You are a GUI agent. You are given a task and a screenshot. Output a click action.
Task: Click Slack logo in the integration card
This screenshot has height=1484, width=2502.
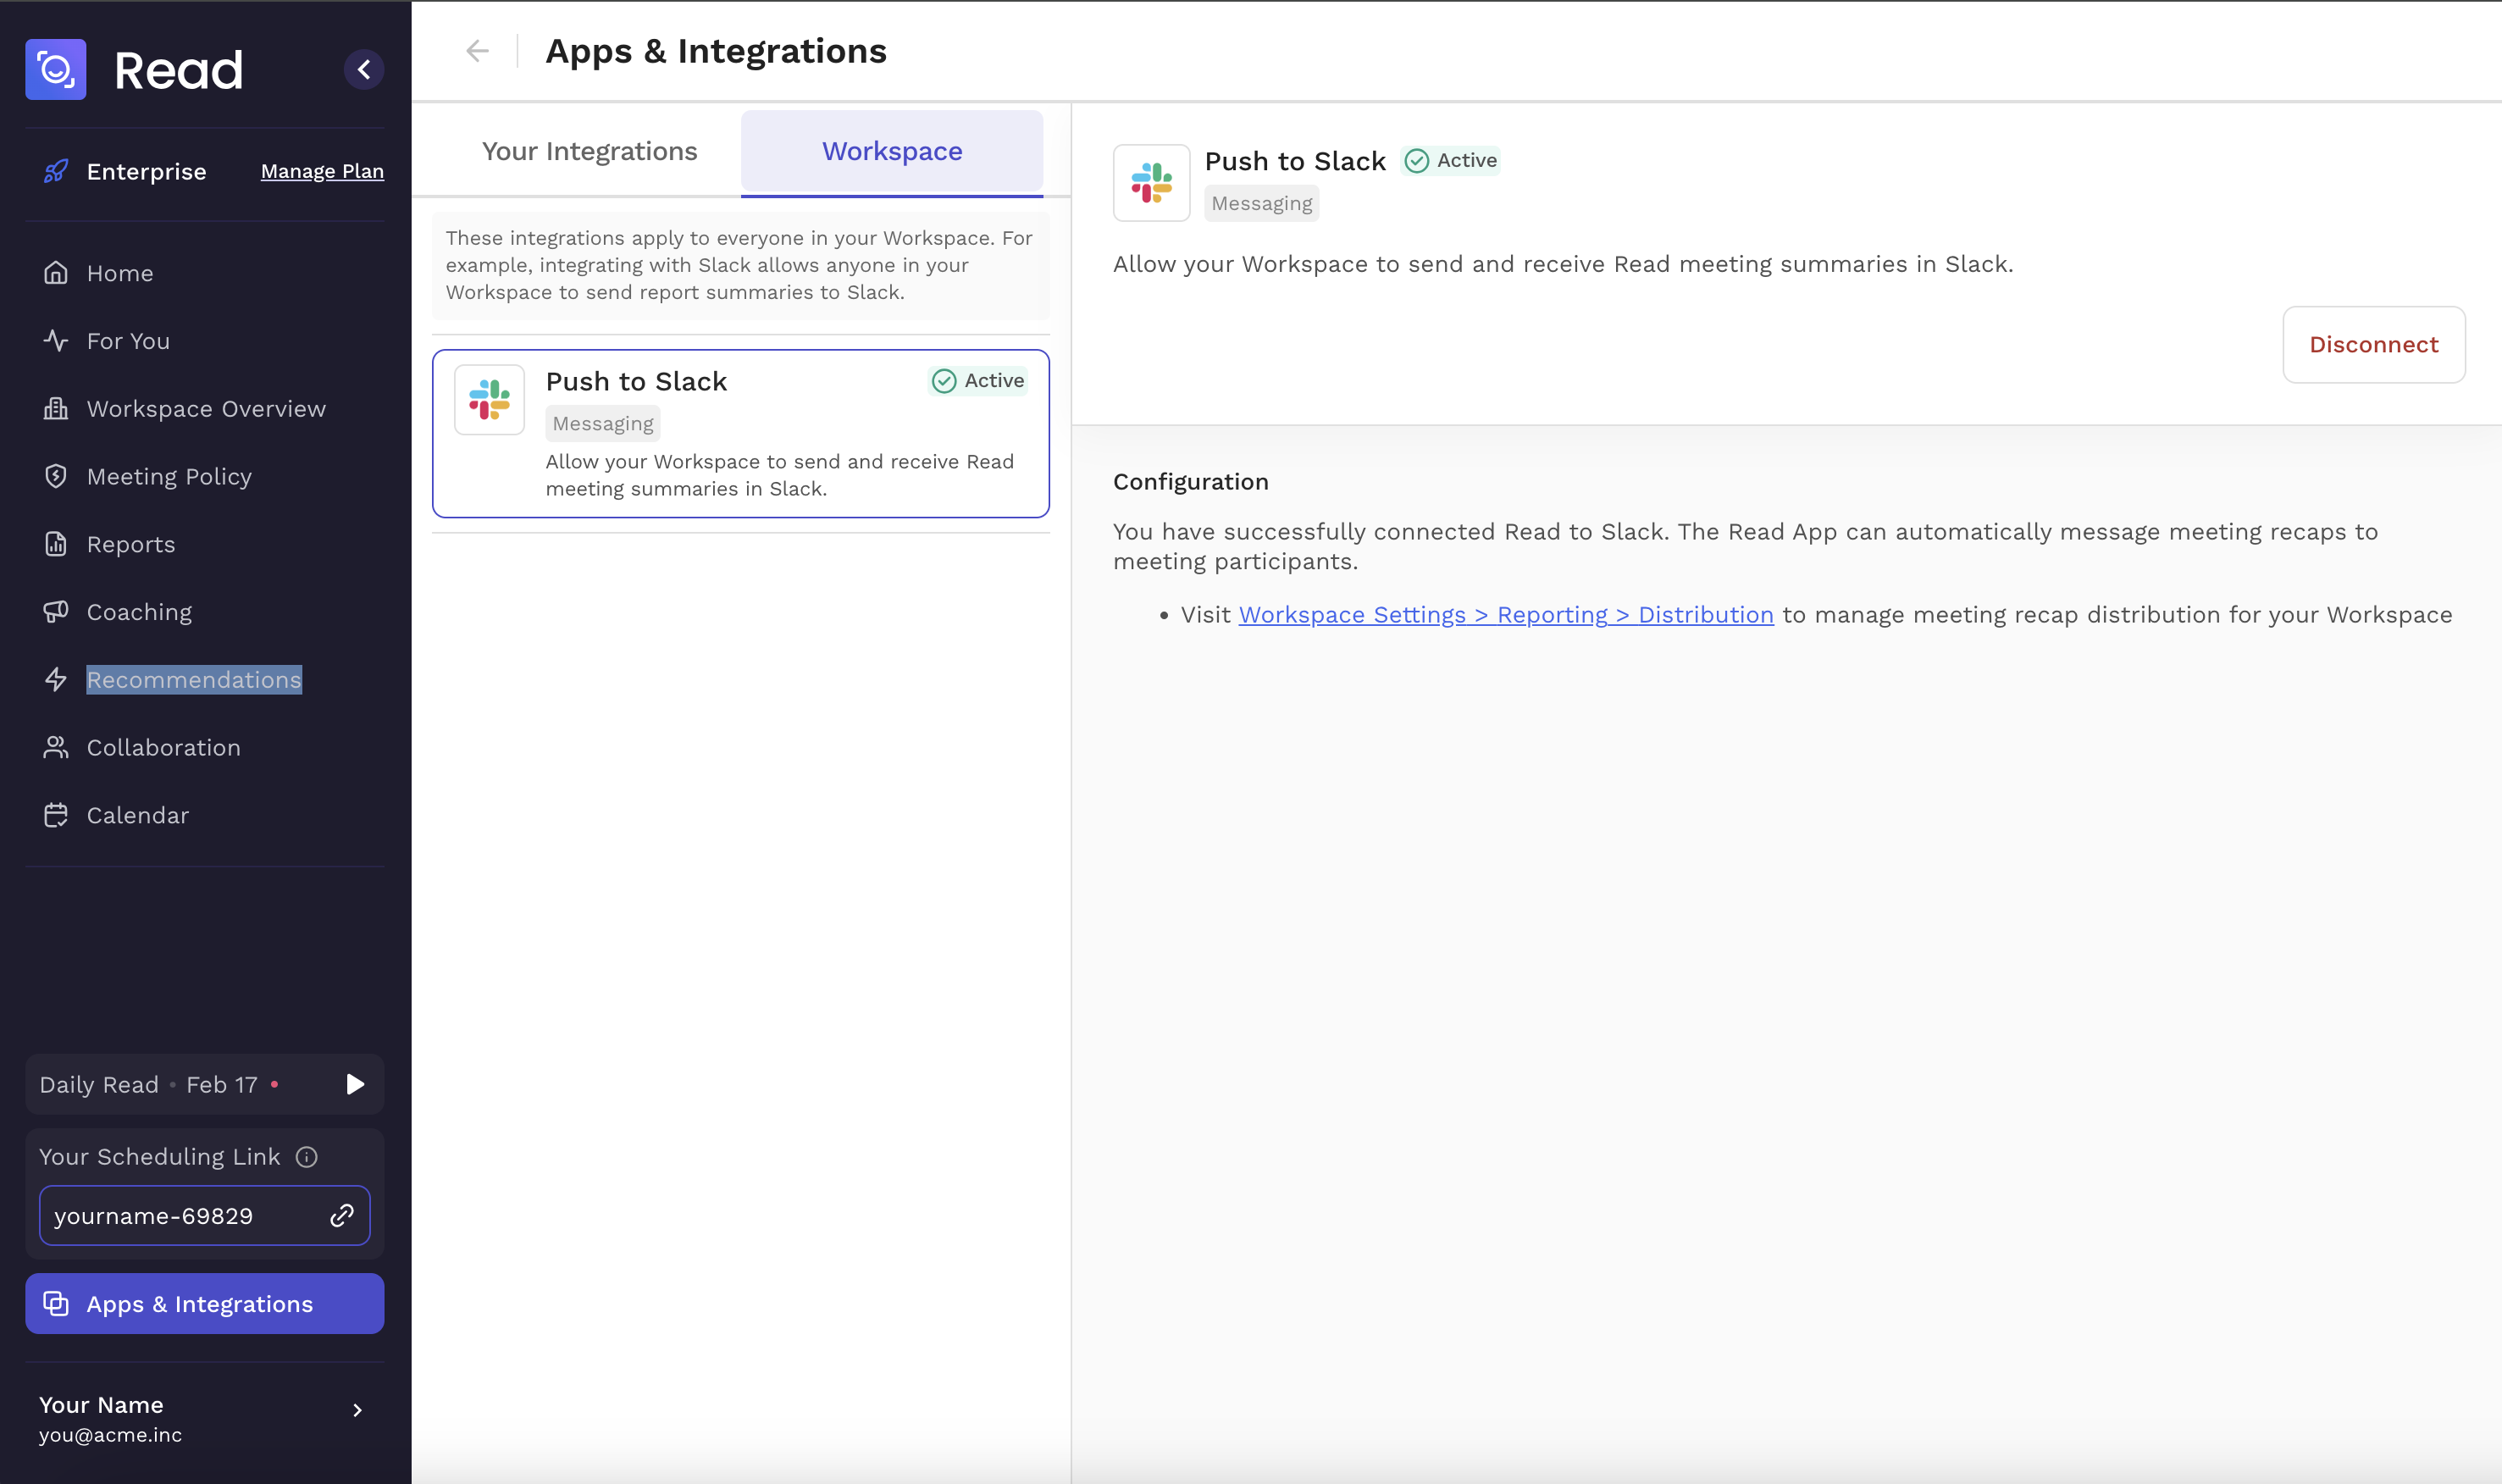(489, 400)
